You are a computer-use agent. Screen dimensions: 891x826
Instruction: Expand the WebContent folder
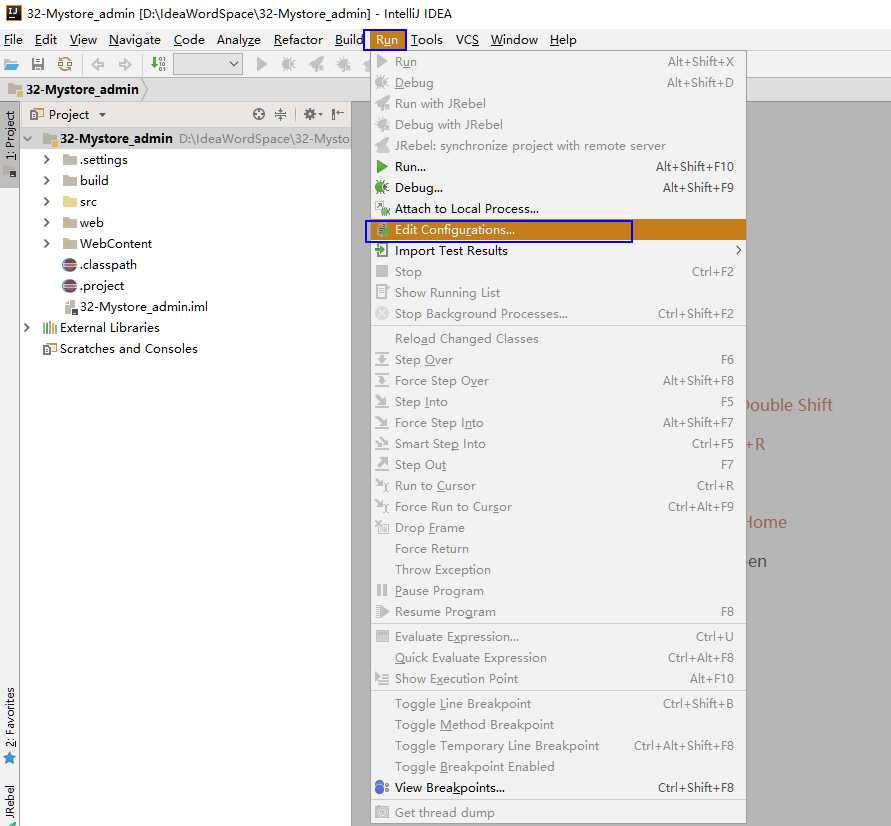point(47,244)
